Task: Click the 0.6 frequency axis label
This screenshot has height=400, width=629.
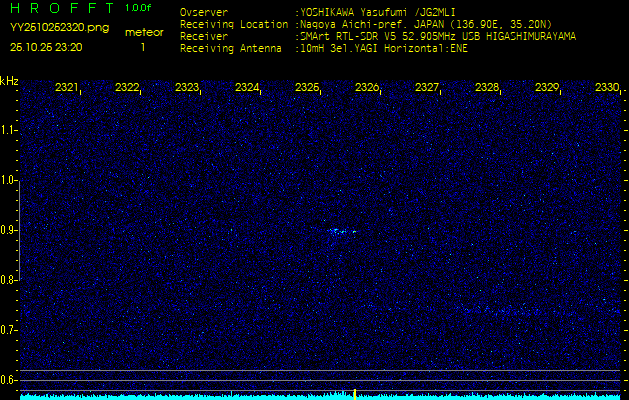Action: click(x=9, y=379)
